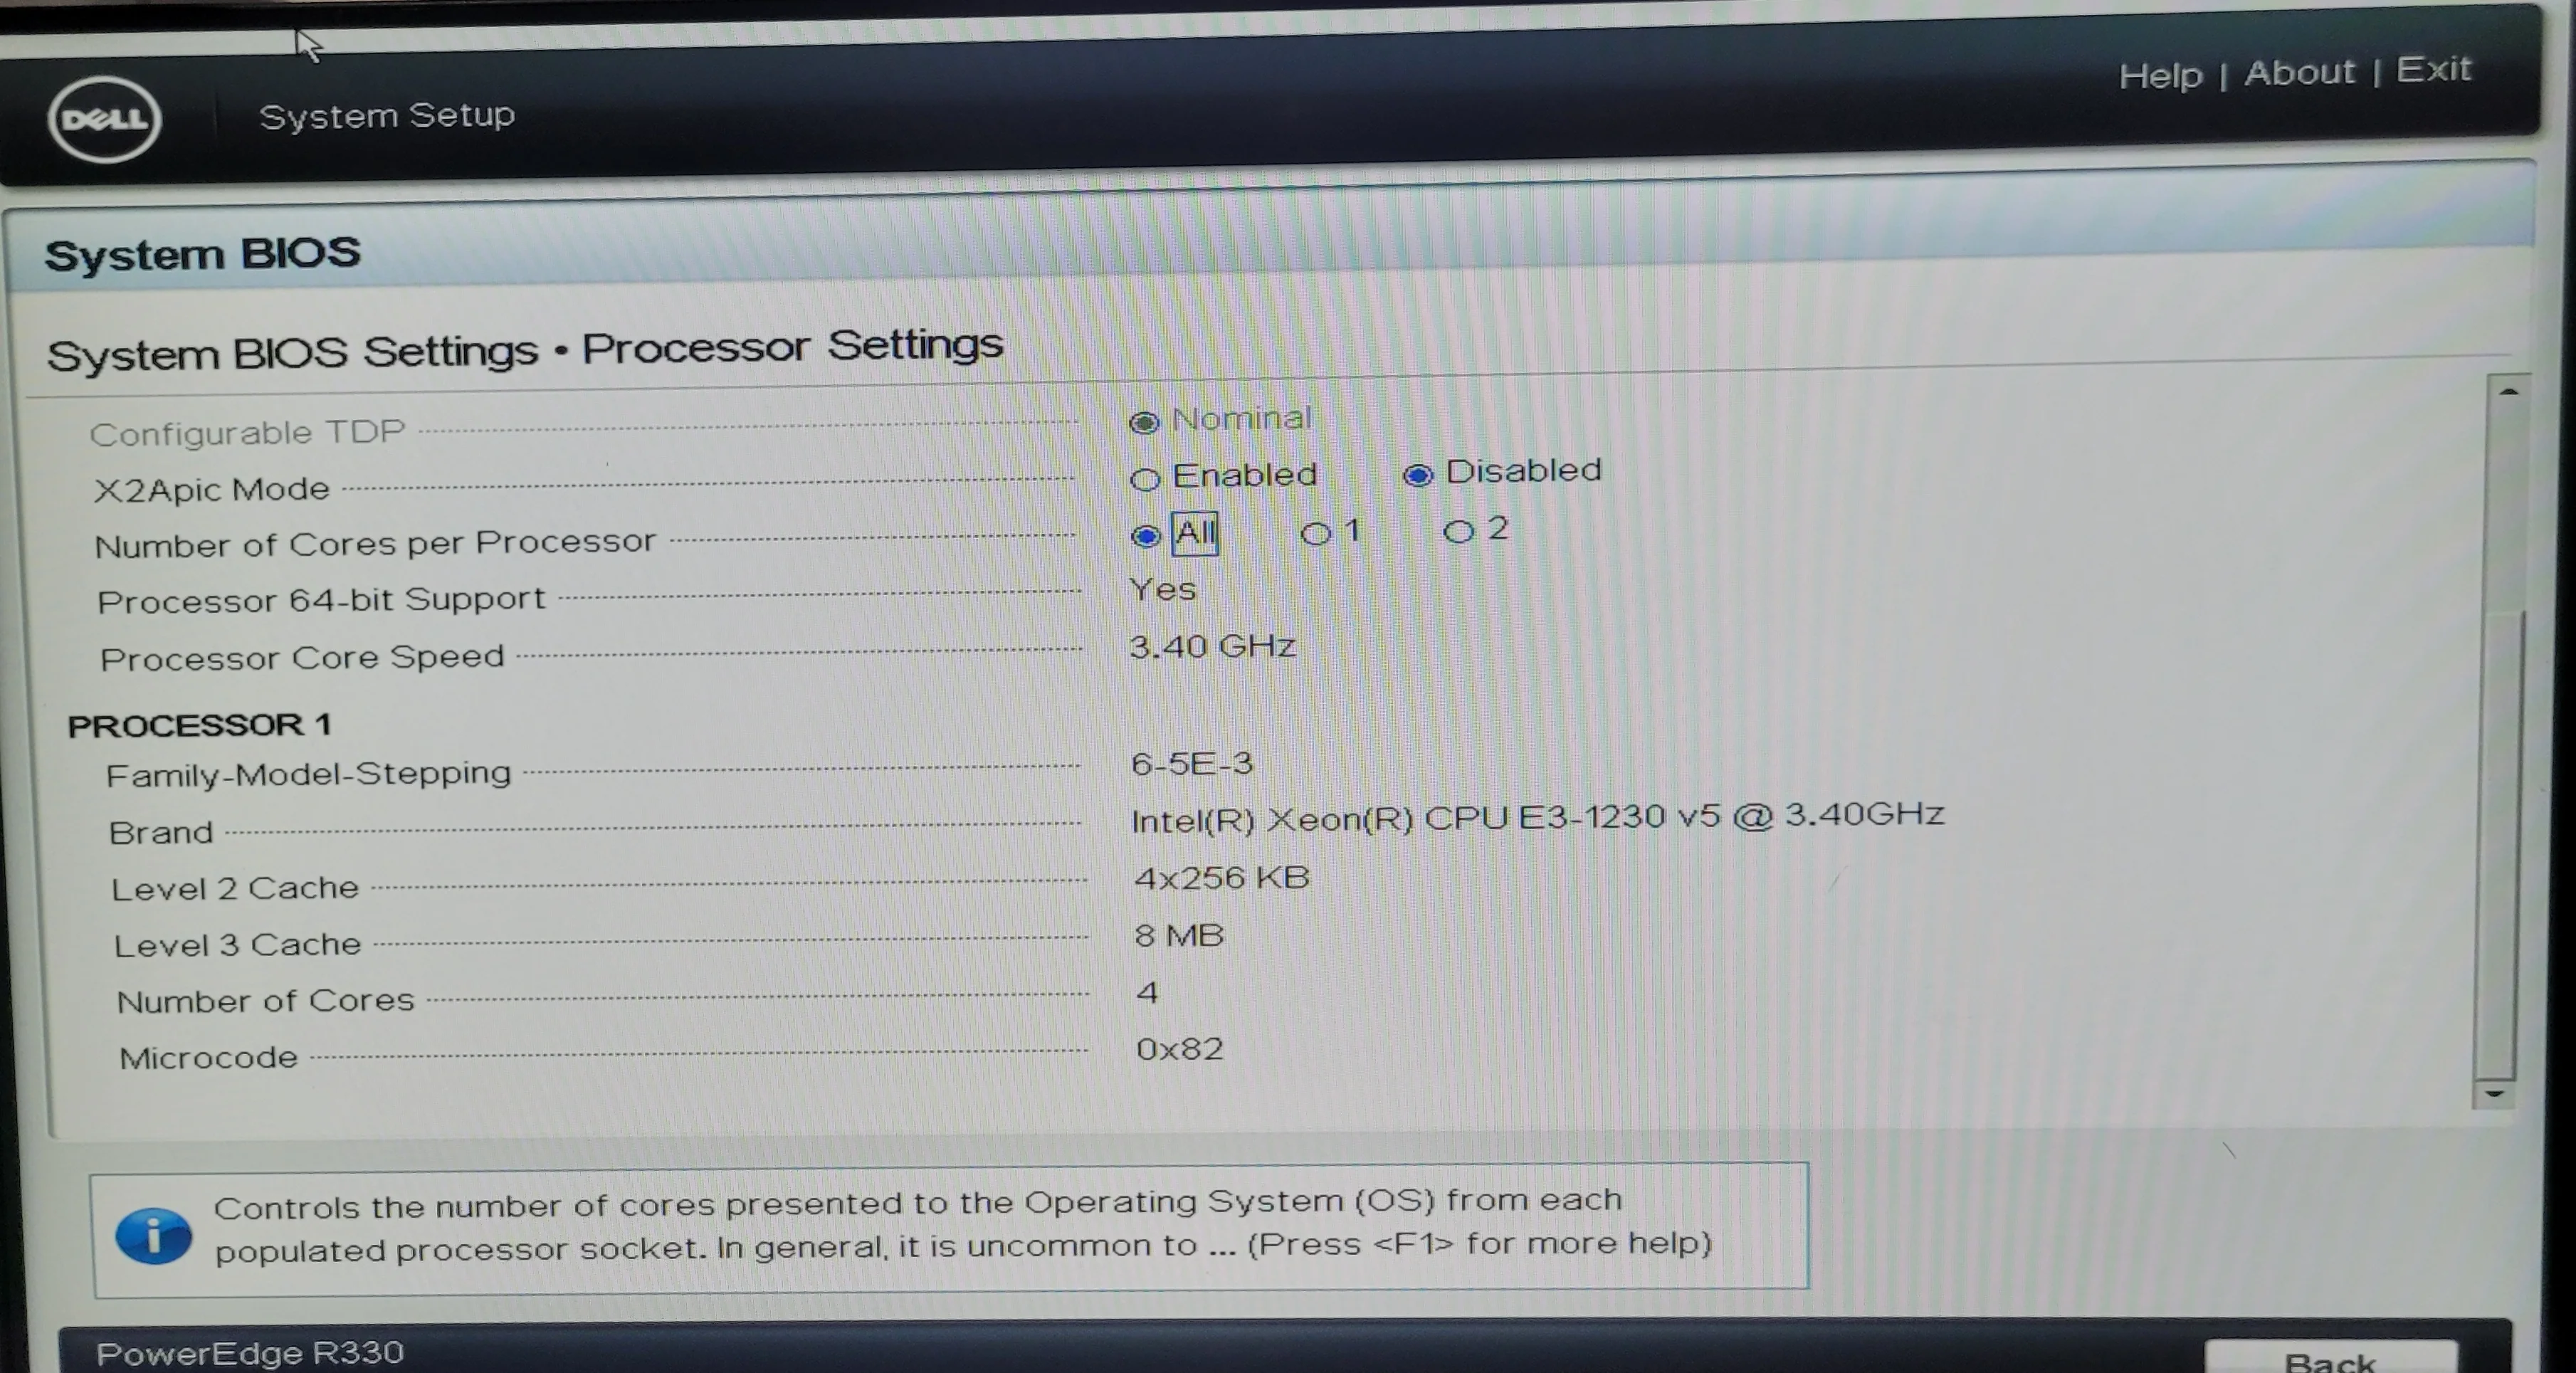Click the System Setup header text
This screenshot has height=1373, width=2576.
[387, 116]
